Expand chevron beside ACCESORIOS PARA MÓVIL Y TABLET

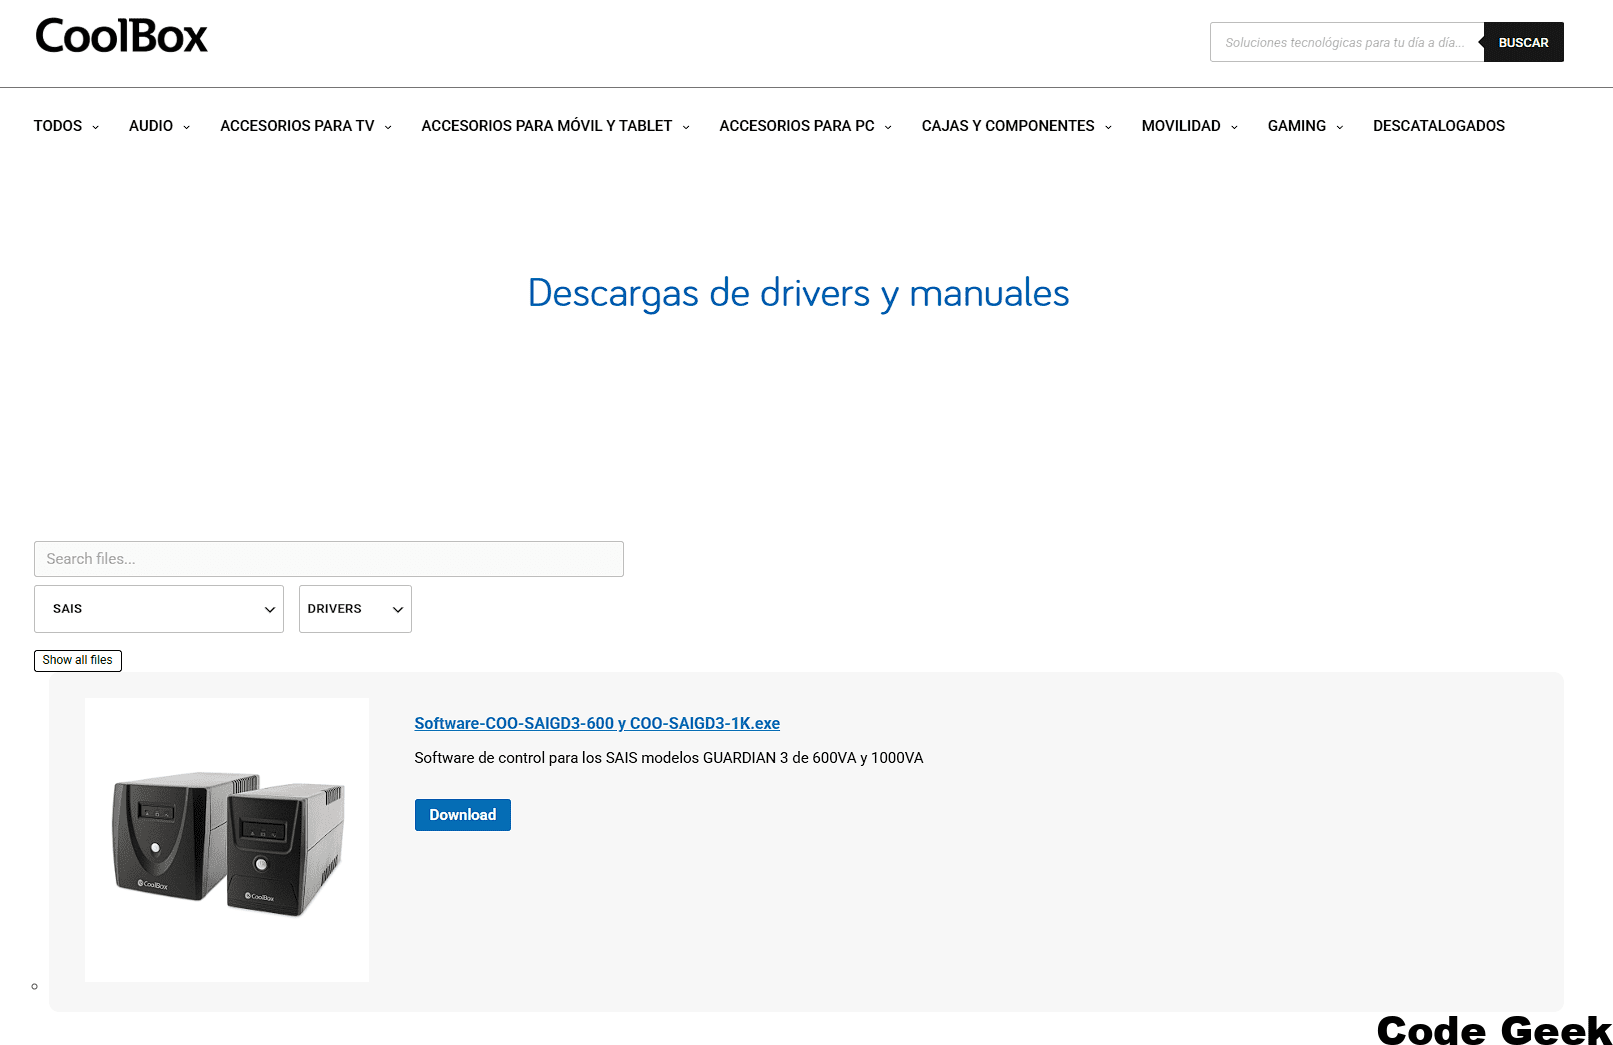(686, 127)
